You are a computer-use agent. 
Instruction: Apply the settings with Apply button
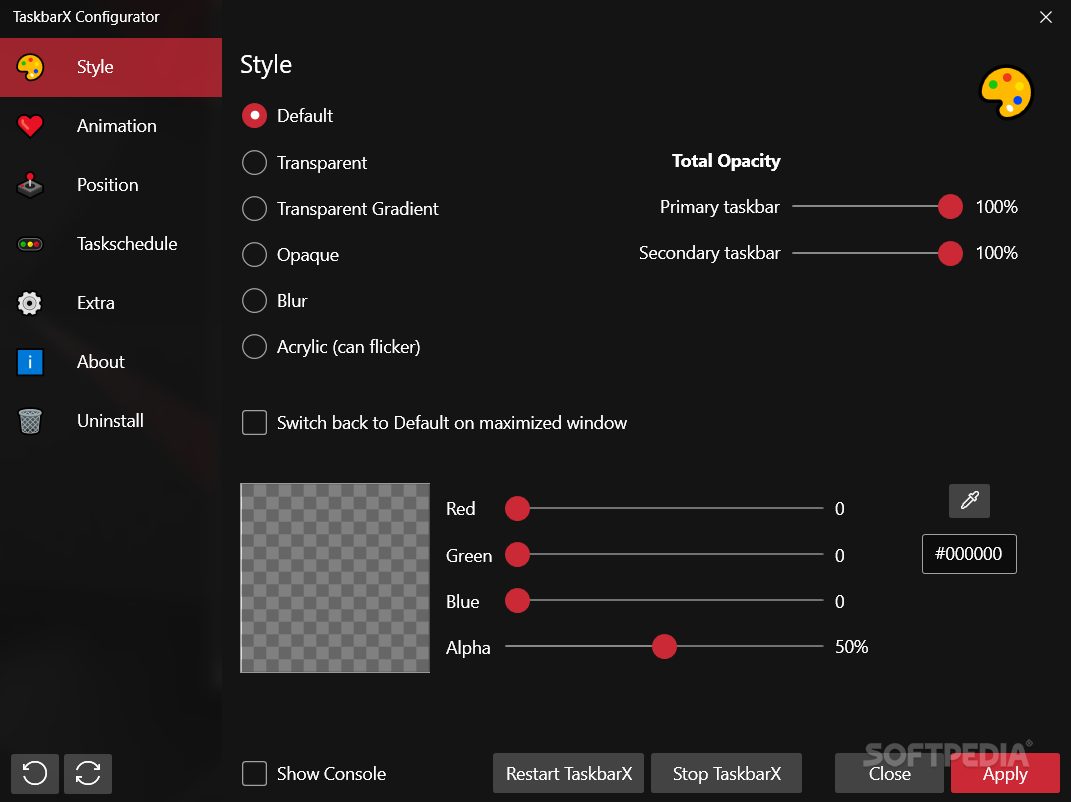(1005, 773)
